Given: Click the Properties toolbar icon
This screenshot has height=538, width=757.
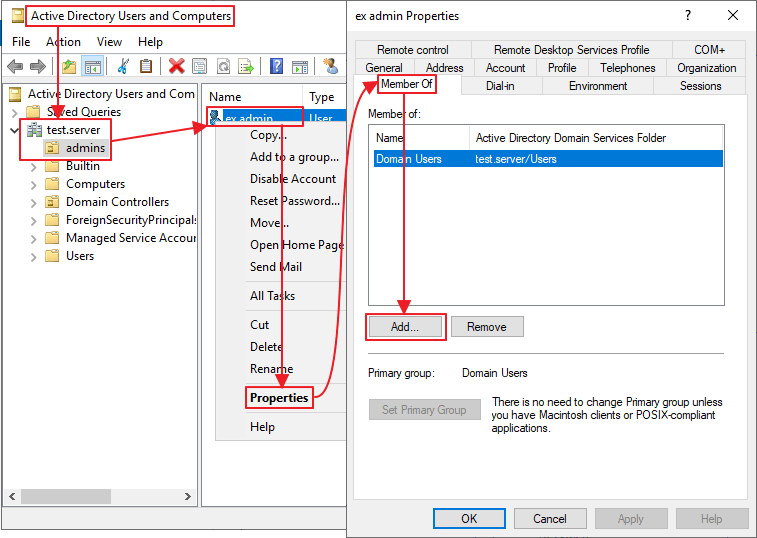Looking at the screenshot, I should (199, 66).
